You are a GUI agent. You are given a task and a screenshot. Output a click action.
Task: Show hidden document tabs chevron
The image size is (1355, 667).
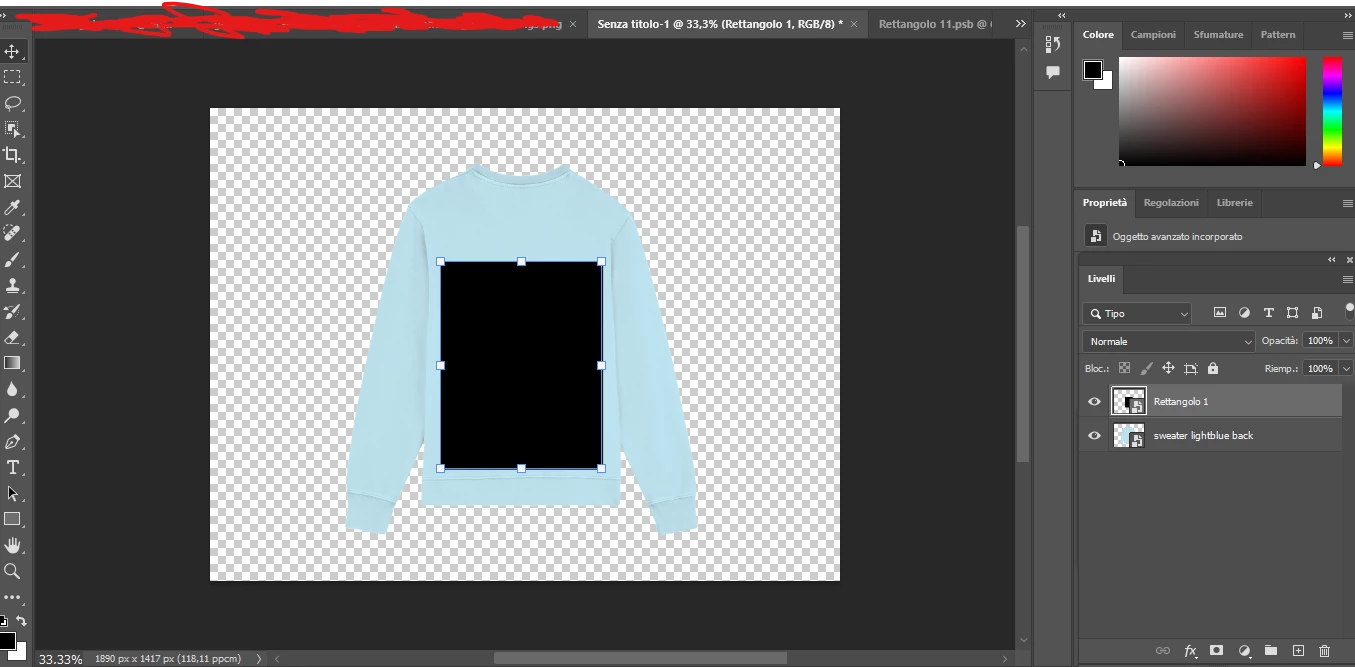[1020, 23]
